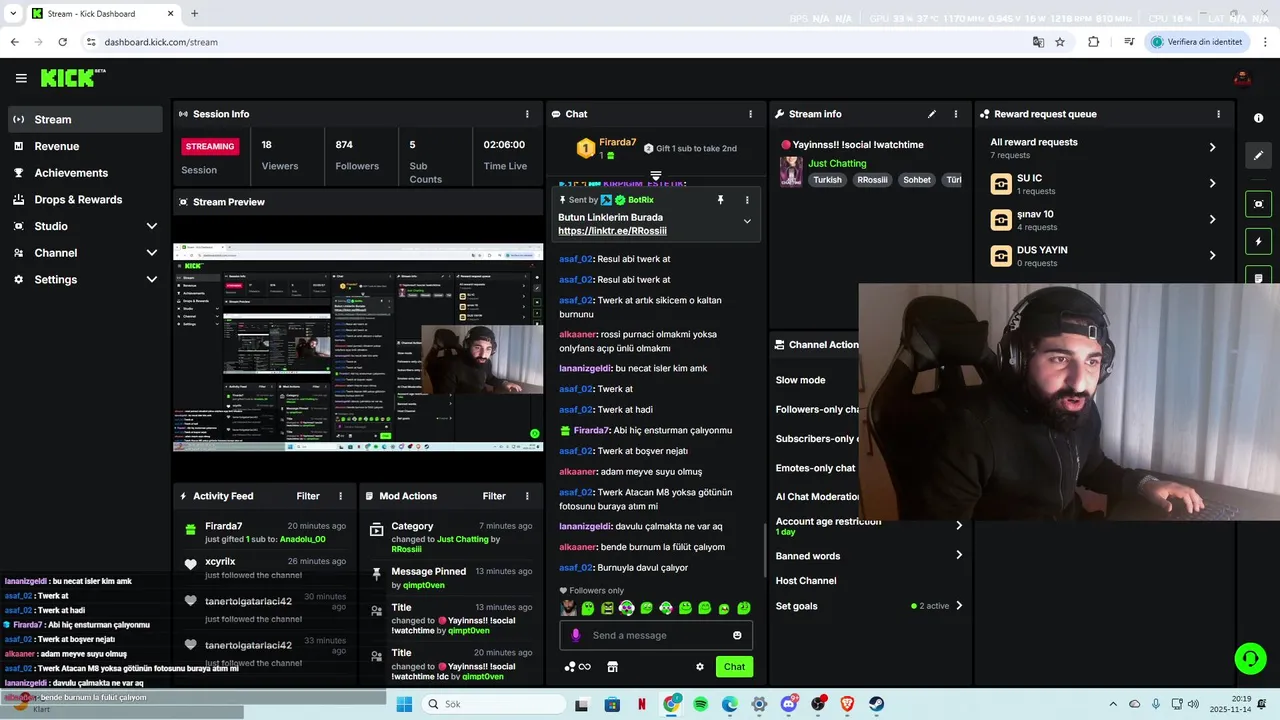Click the Host Channel option
This screenshot has height=720, width=1280.
point(806,581)
